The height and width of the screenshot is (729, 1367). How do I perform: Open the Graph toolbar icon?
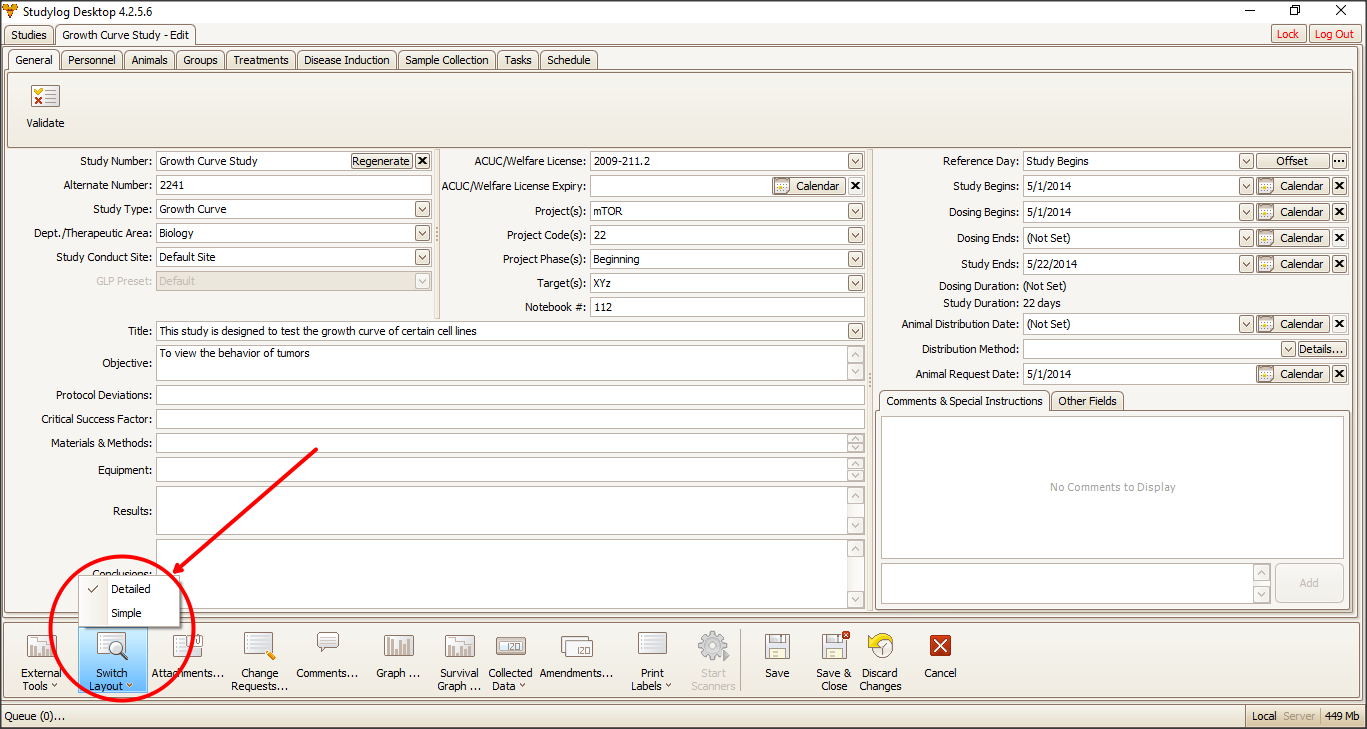[x=398, y=646]
